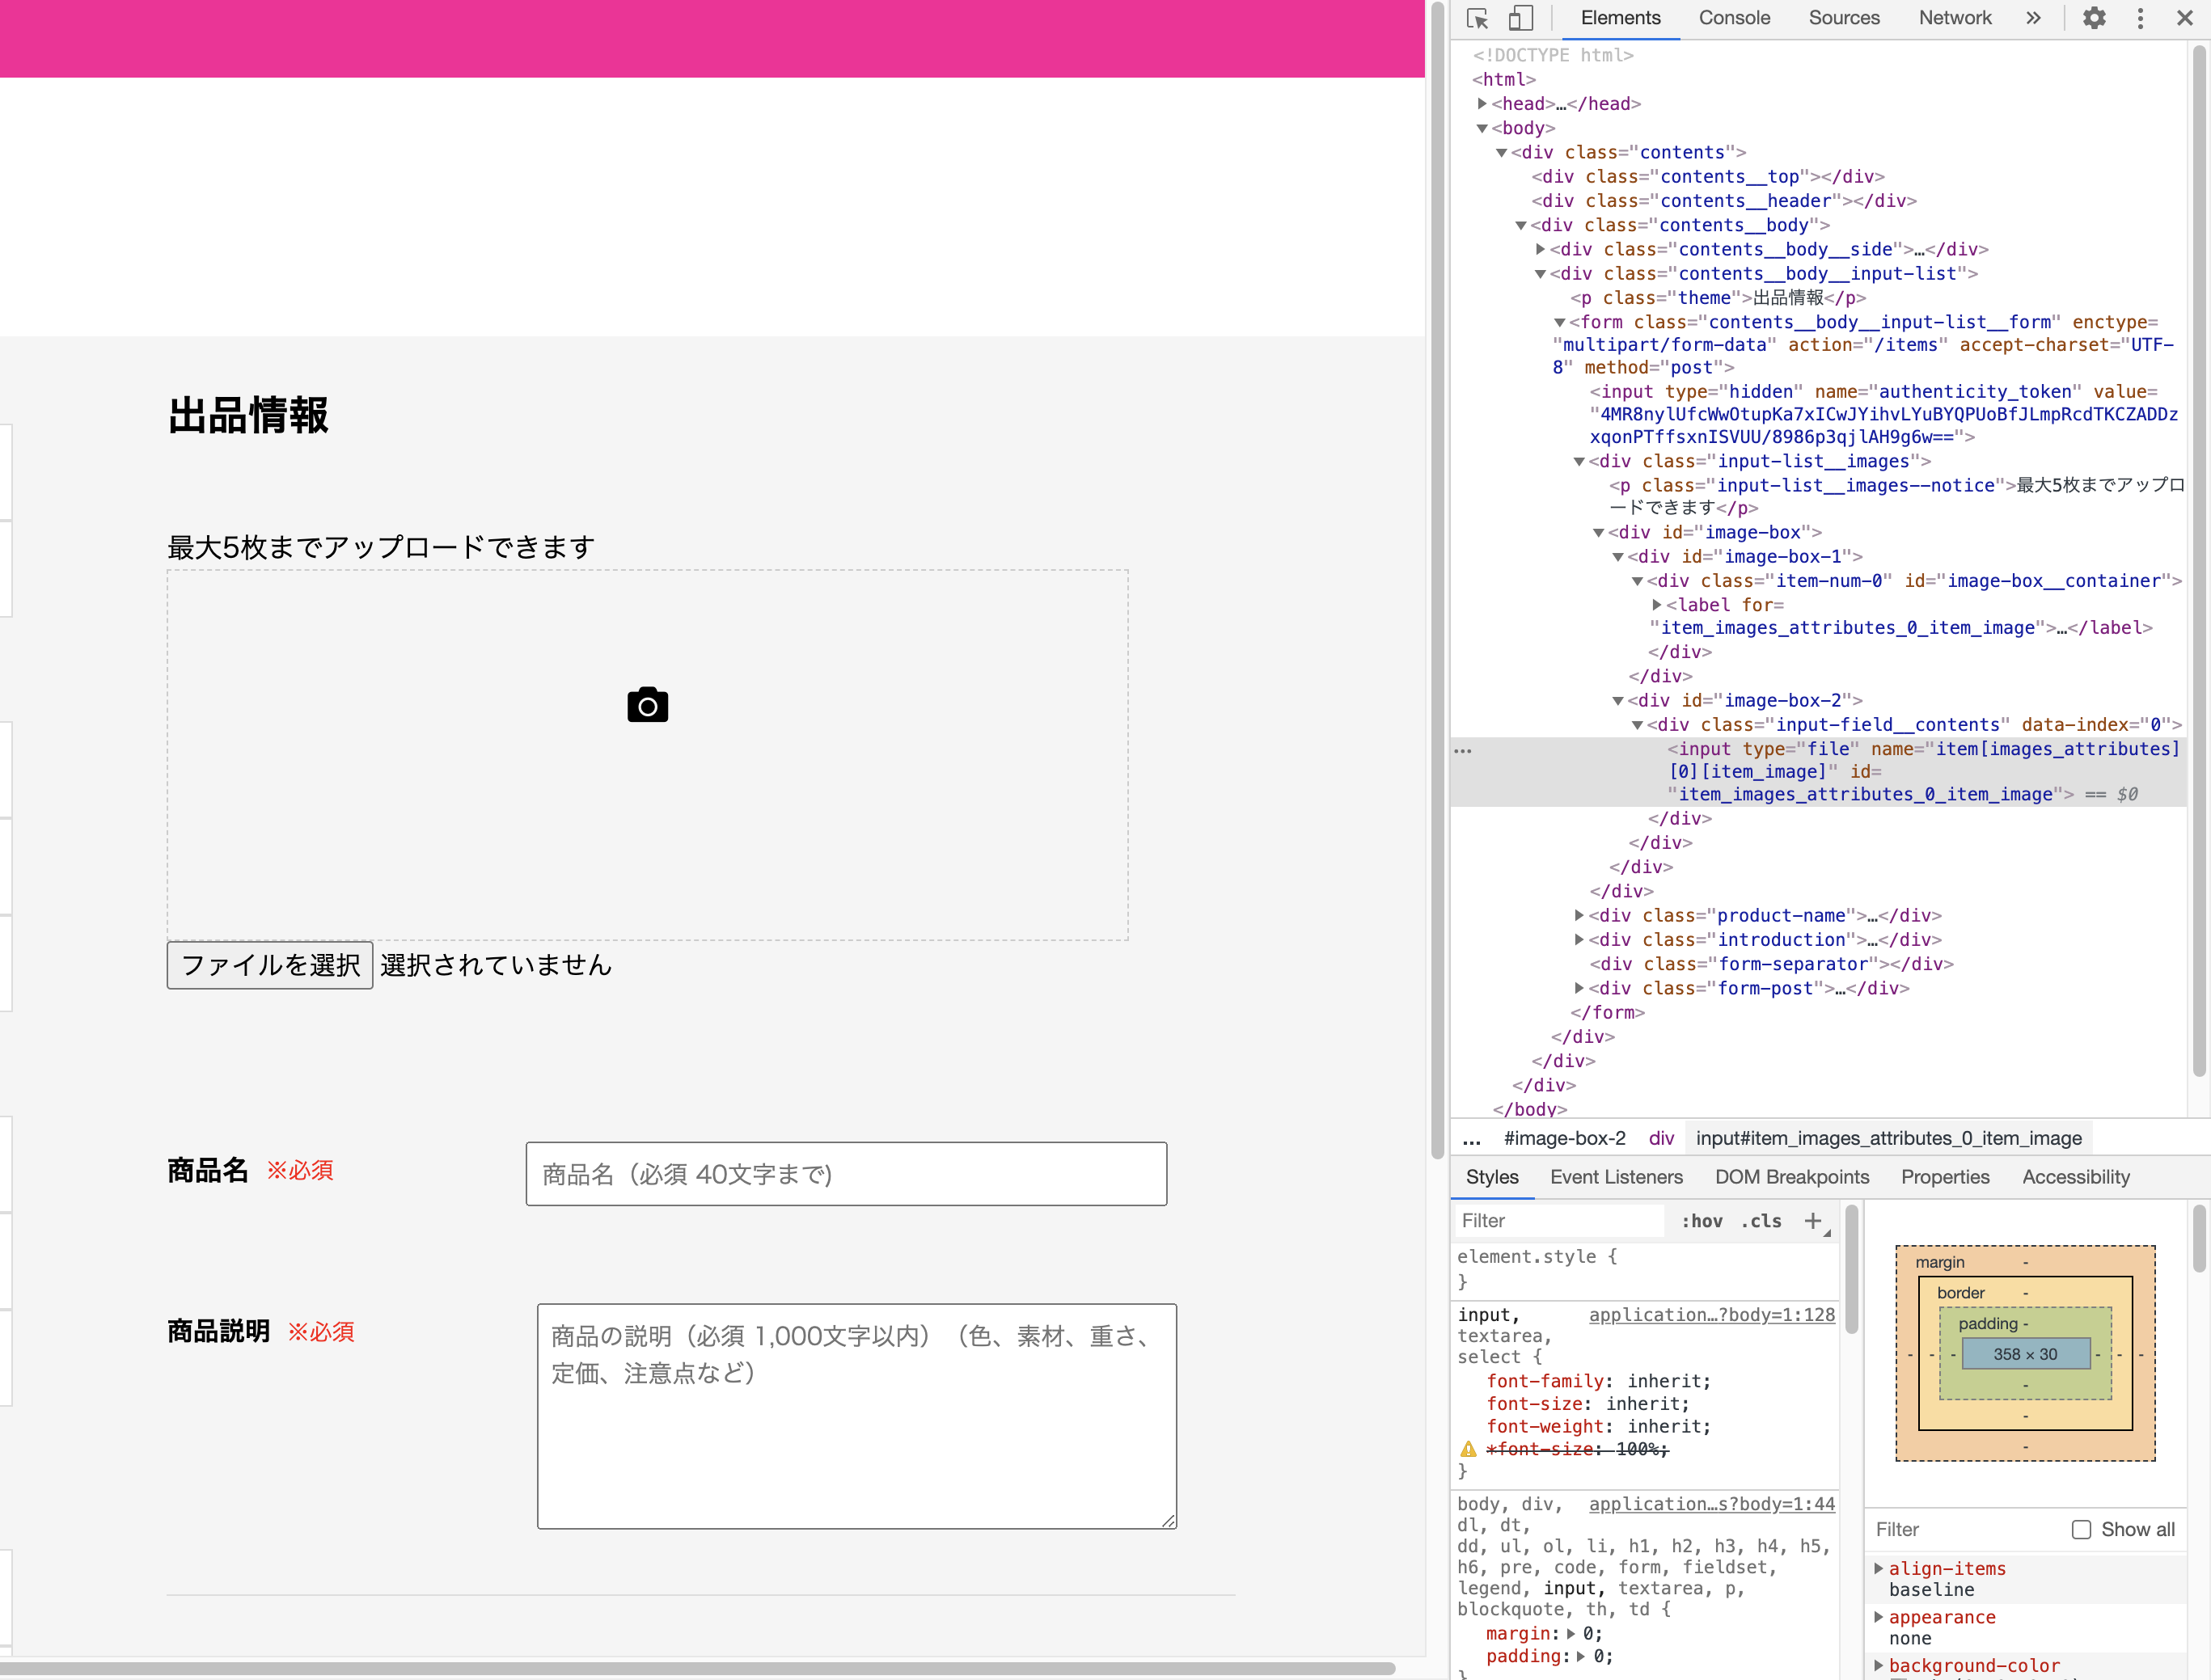Enable the Show all checkbox
This screenshot has width=2211, height=1680.
click(x=2081, y=1529)
